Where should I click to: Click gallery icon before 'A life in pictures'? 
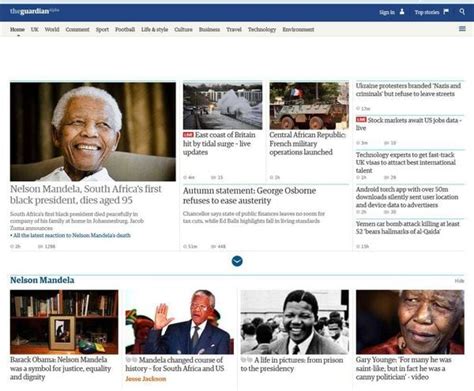pyautogui.click(x=247, y=360)
